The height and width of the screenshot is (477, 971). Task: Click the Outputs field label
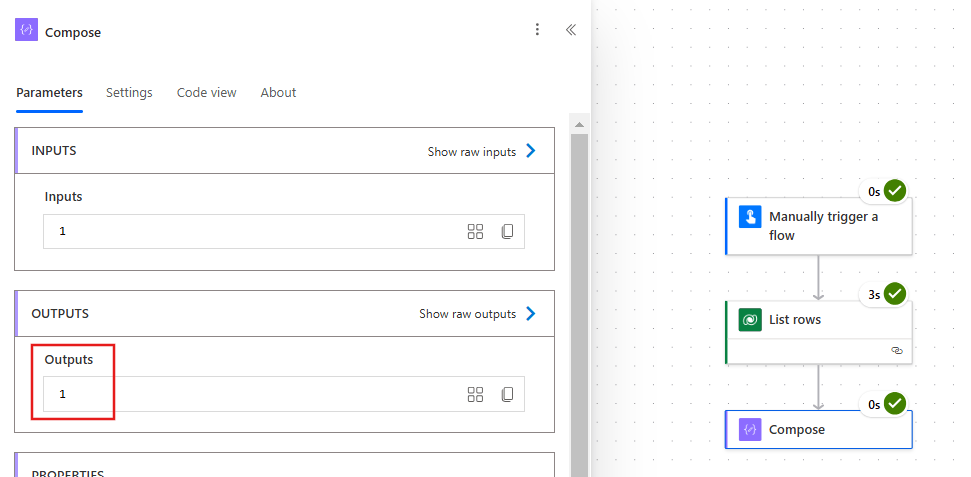(69, 360)
